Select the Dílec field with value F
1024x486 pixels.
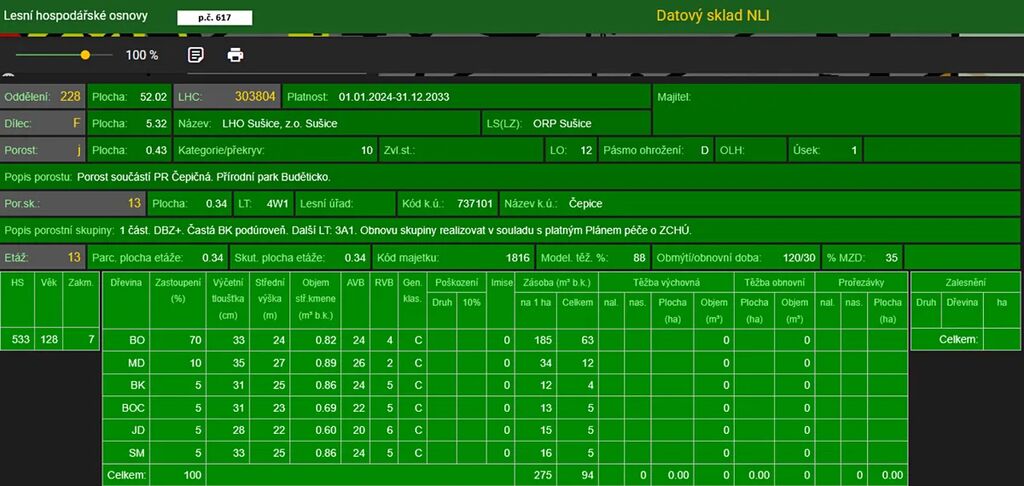point(43,123)
